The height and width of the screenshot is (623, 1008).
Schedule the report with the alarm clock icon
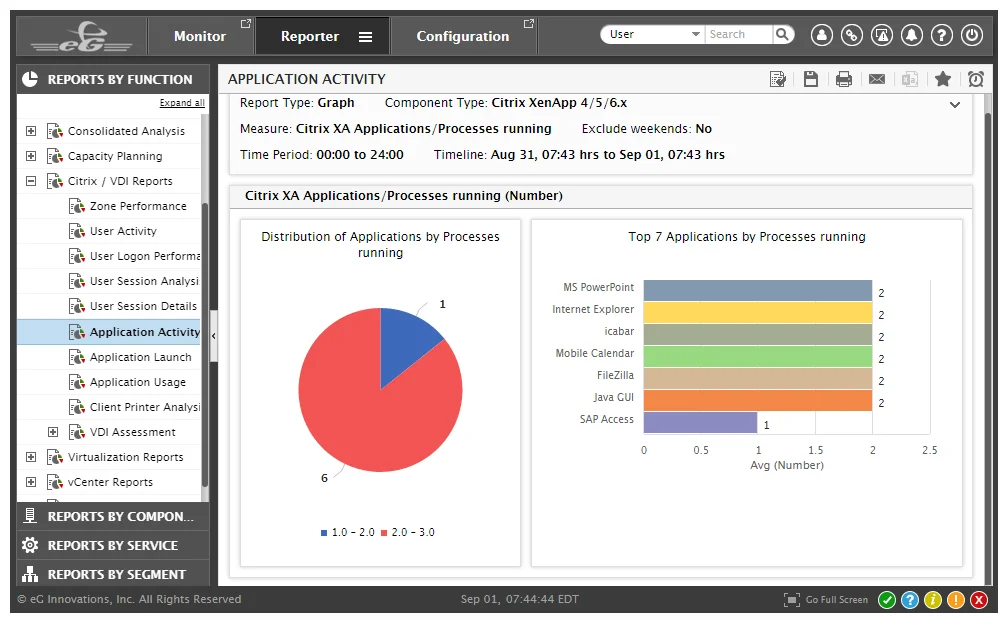(x=976, y=79)
